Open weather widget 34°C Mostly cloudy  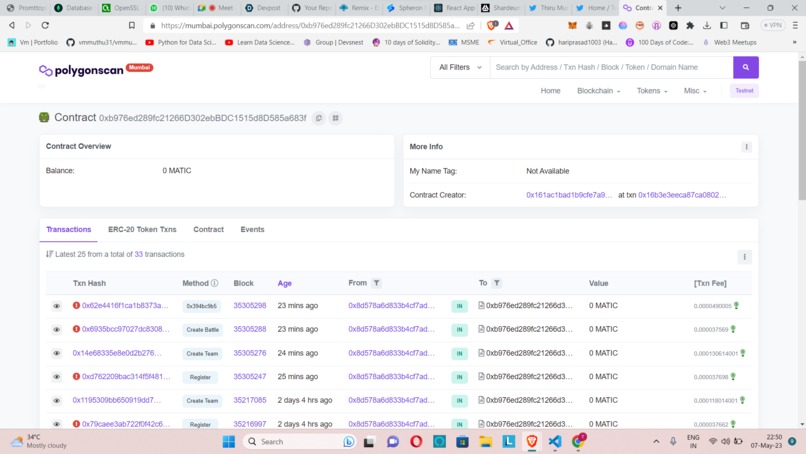point(39,441)
